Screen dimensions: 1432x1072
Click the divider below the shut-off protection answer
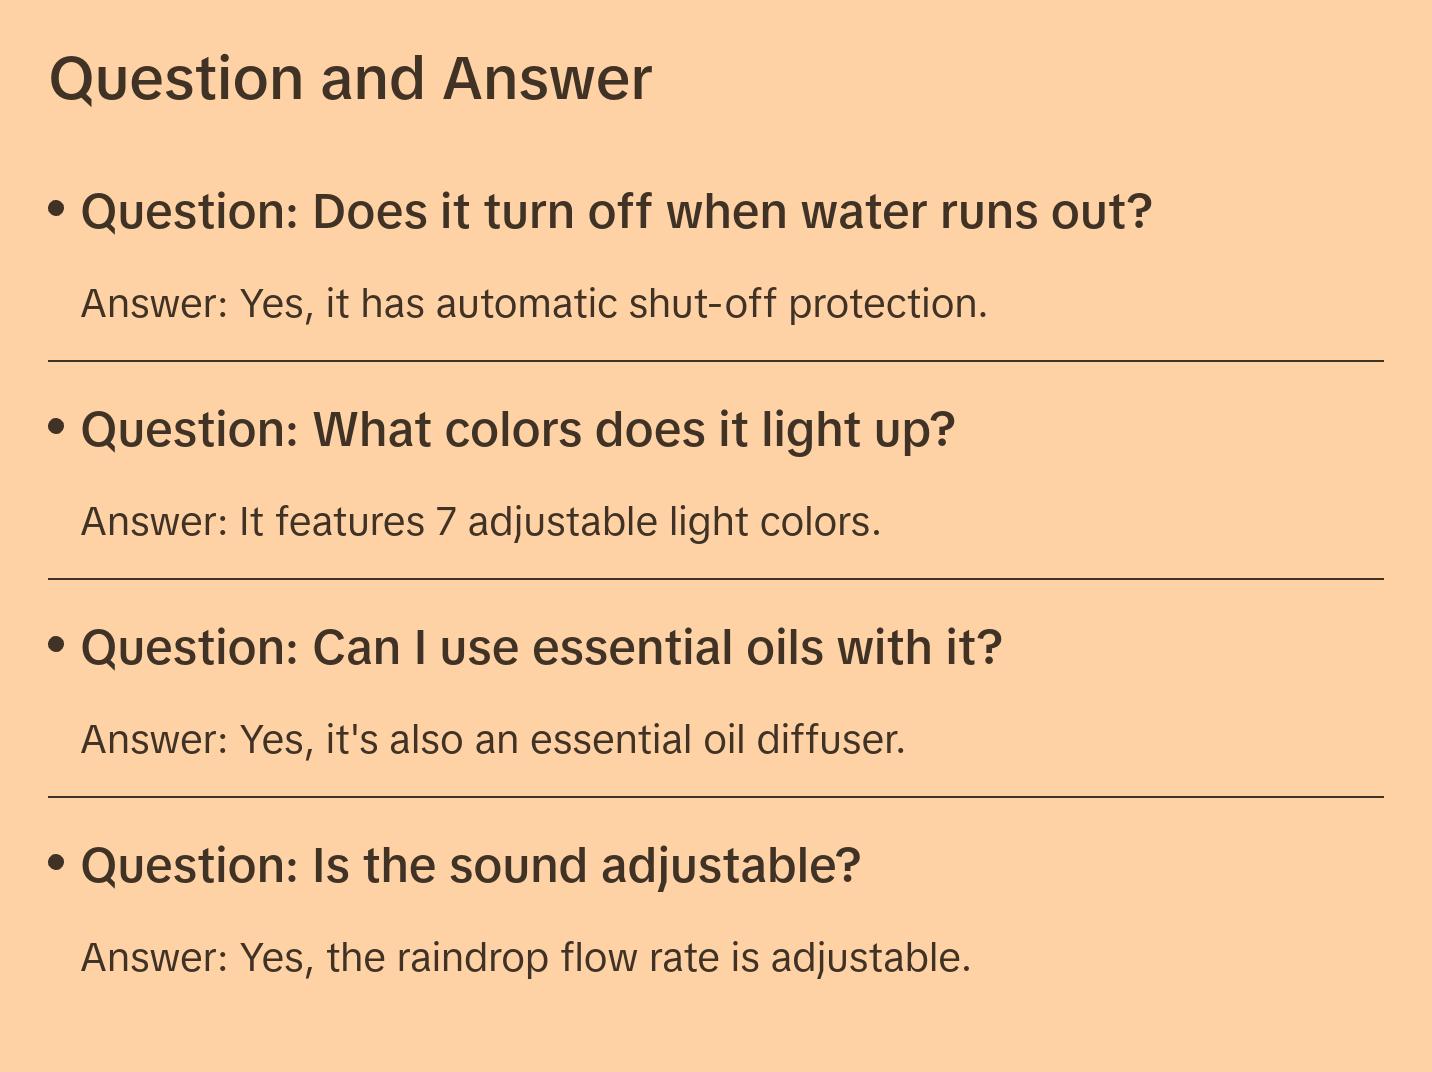pyautogui.click(x=716, y=361)
